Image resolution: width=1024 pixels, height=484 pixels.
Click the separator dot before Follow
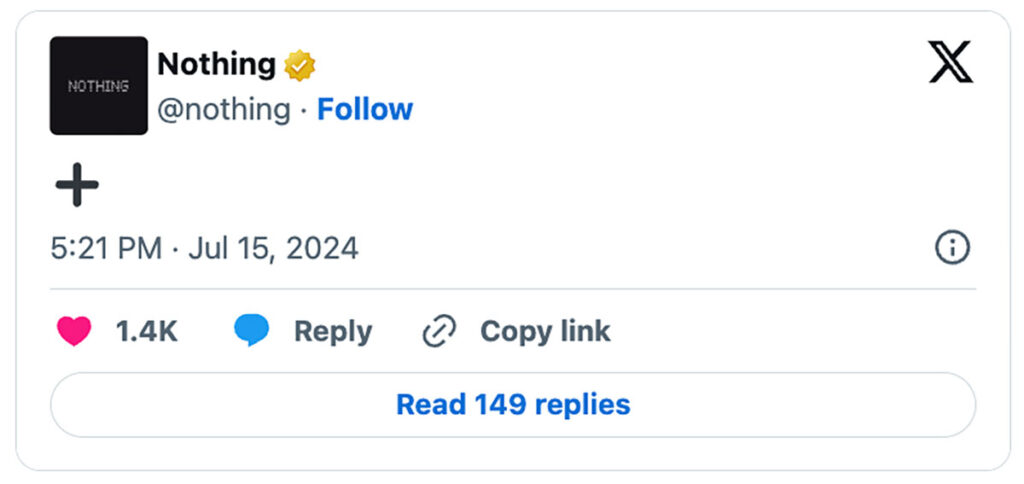coord(304,110)
